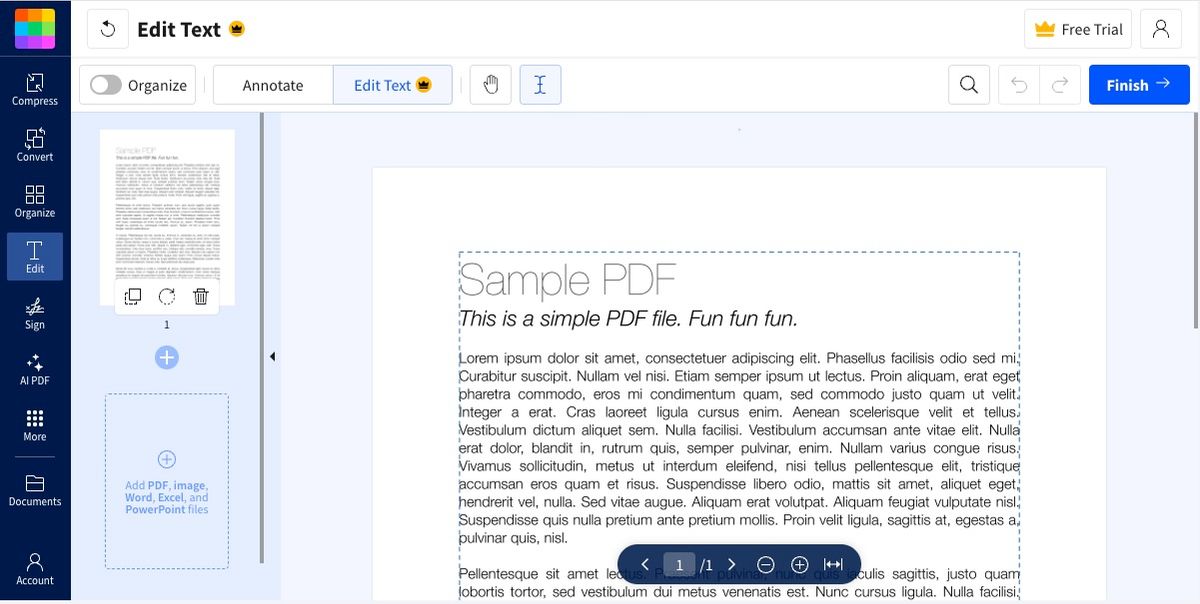Select the Compress tool in the sidebar
This screenshot has width=1200, height=604.
tap(35, 92)
